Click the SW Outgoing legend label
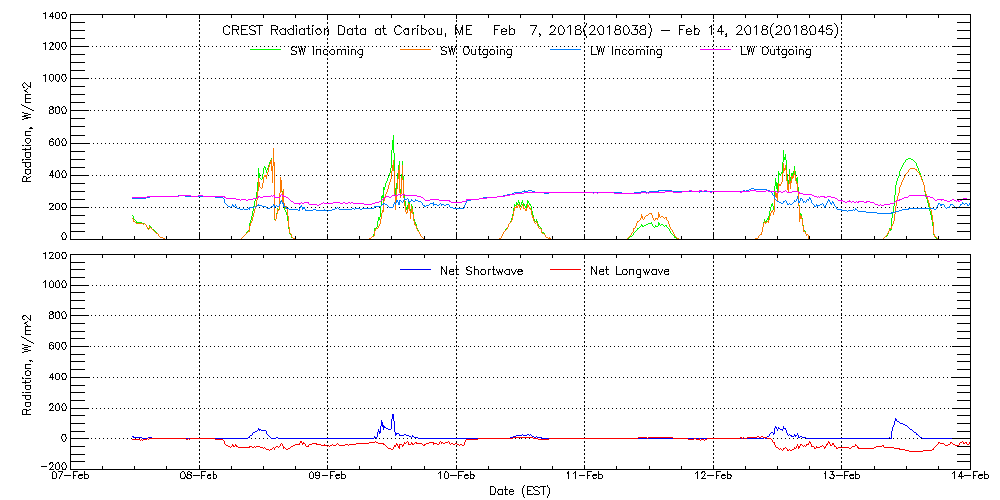 [476, 52]
